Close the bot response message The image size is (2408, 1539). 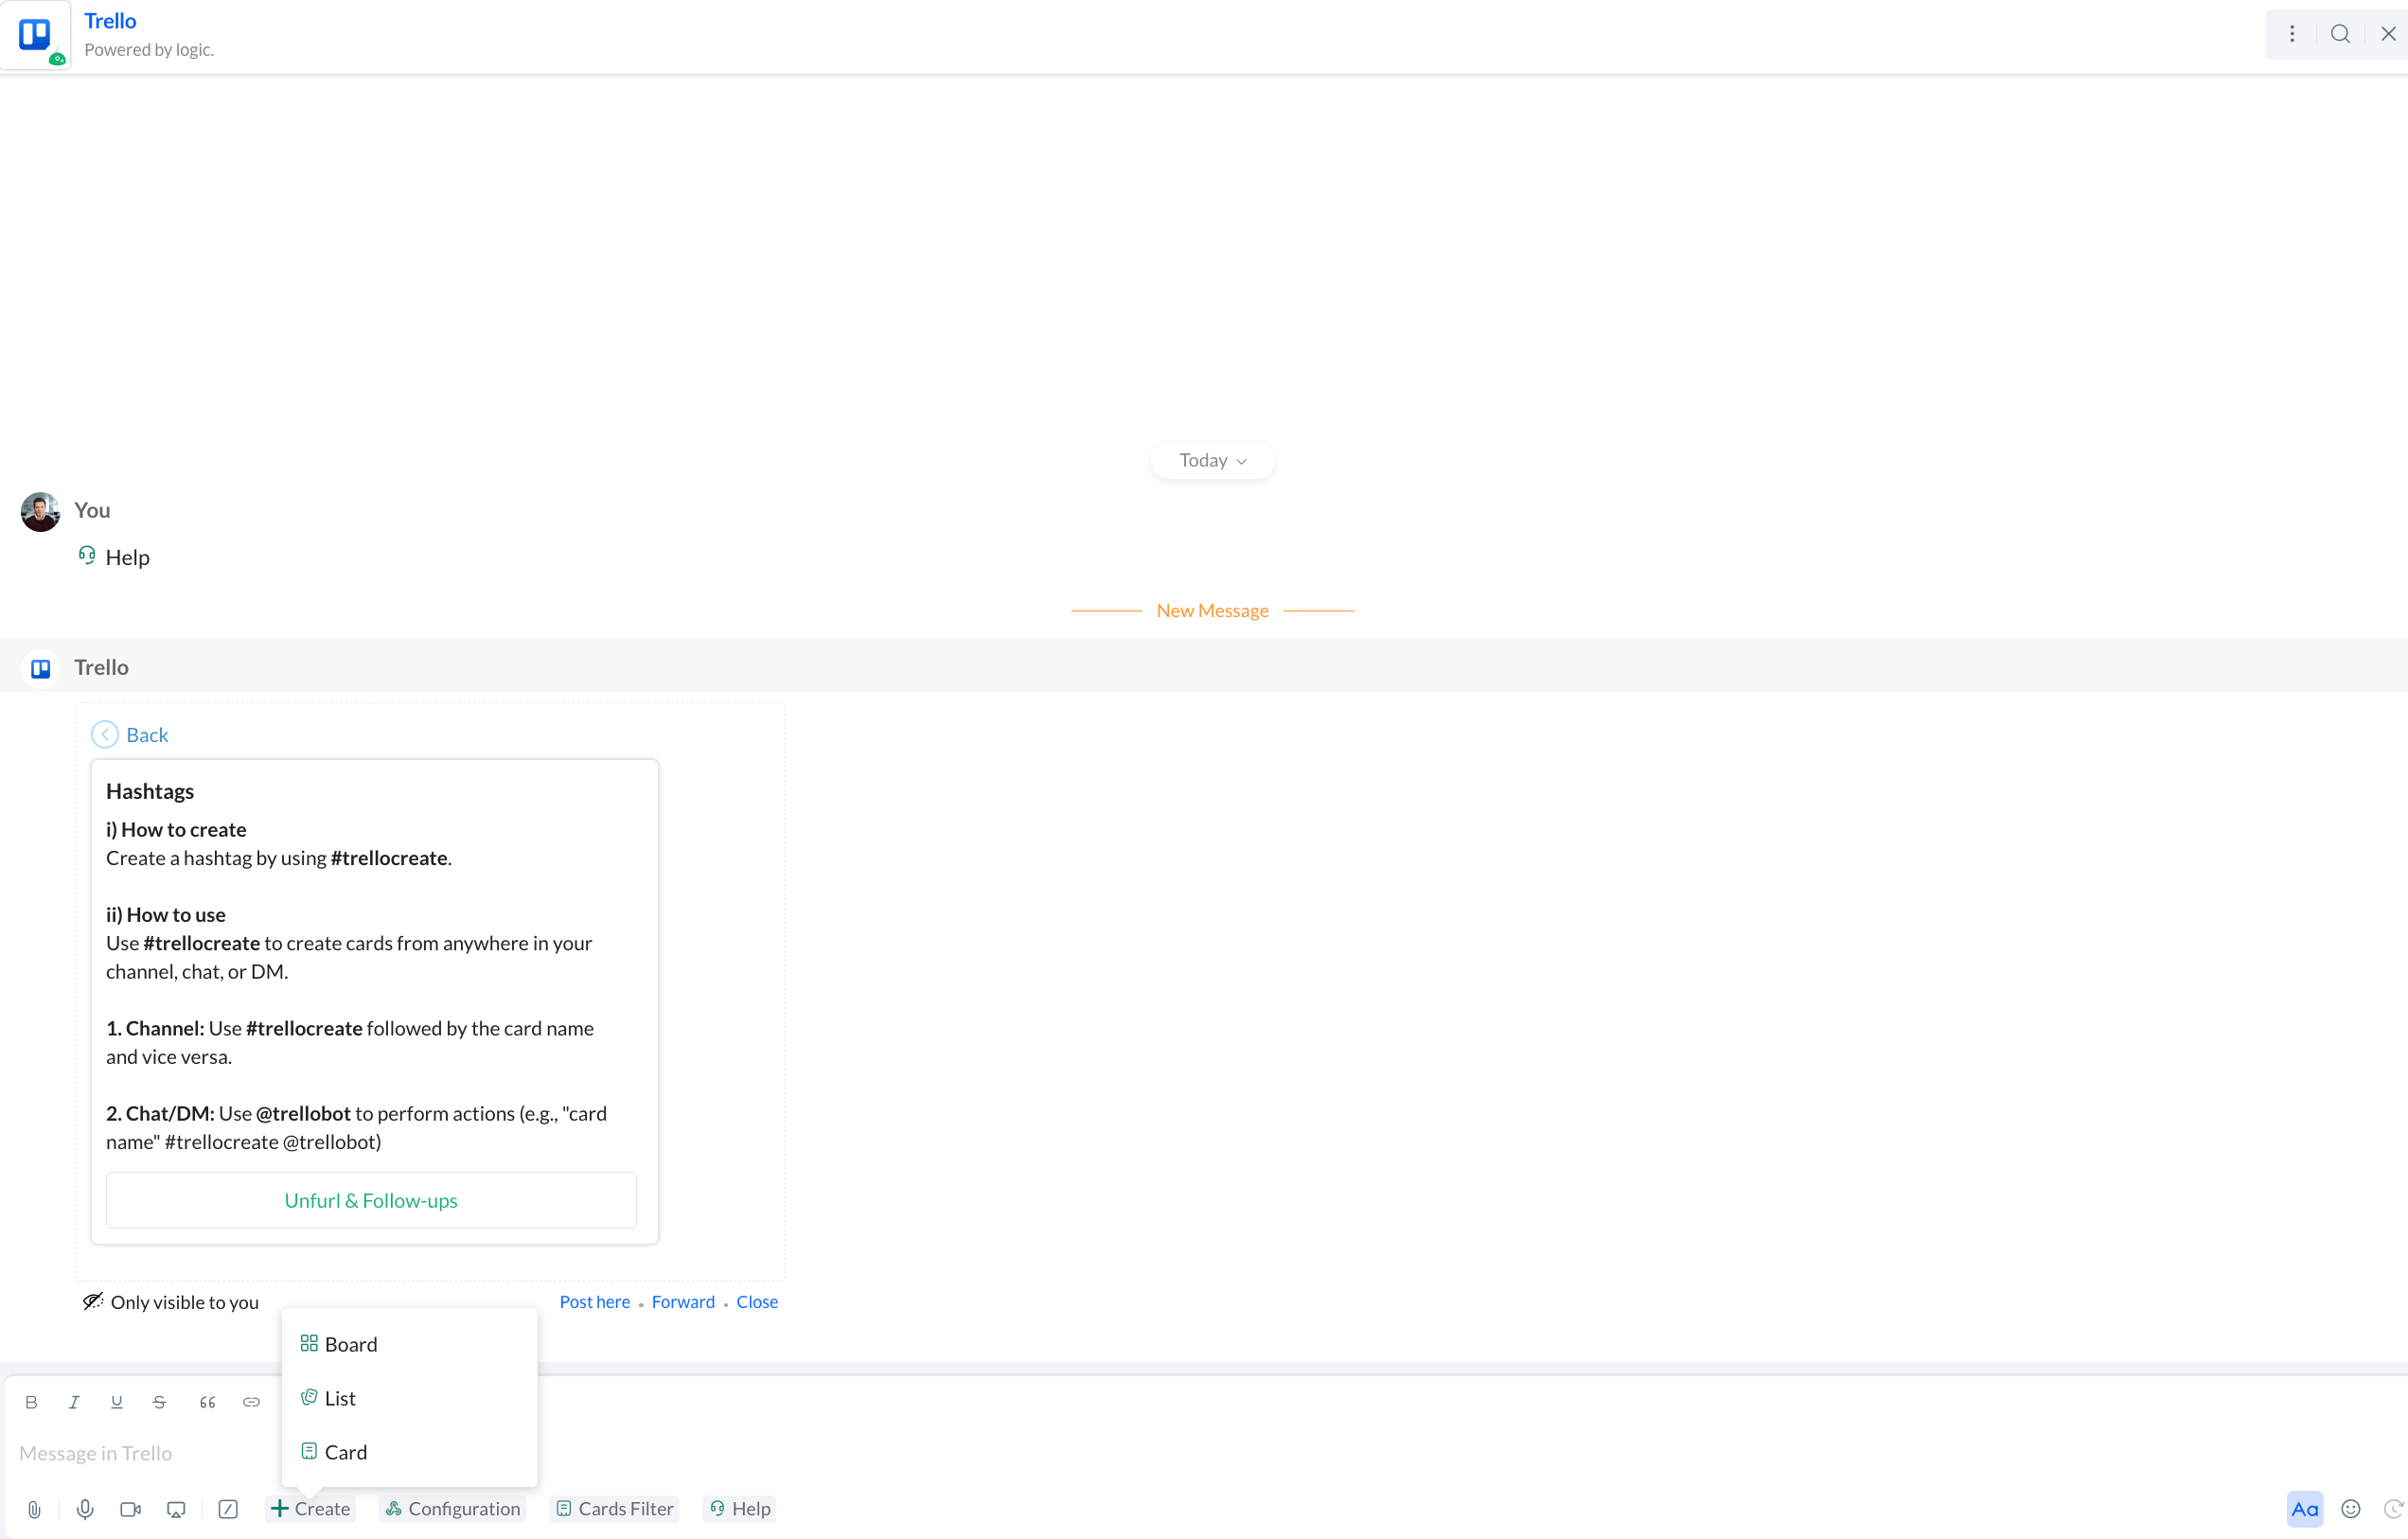coord(757,1302)
